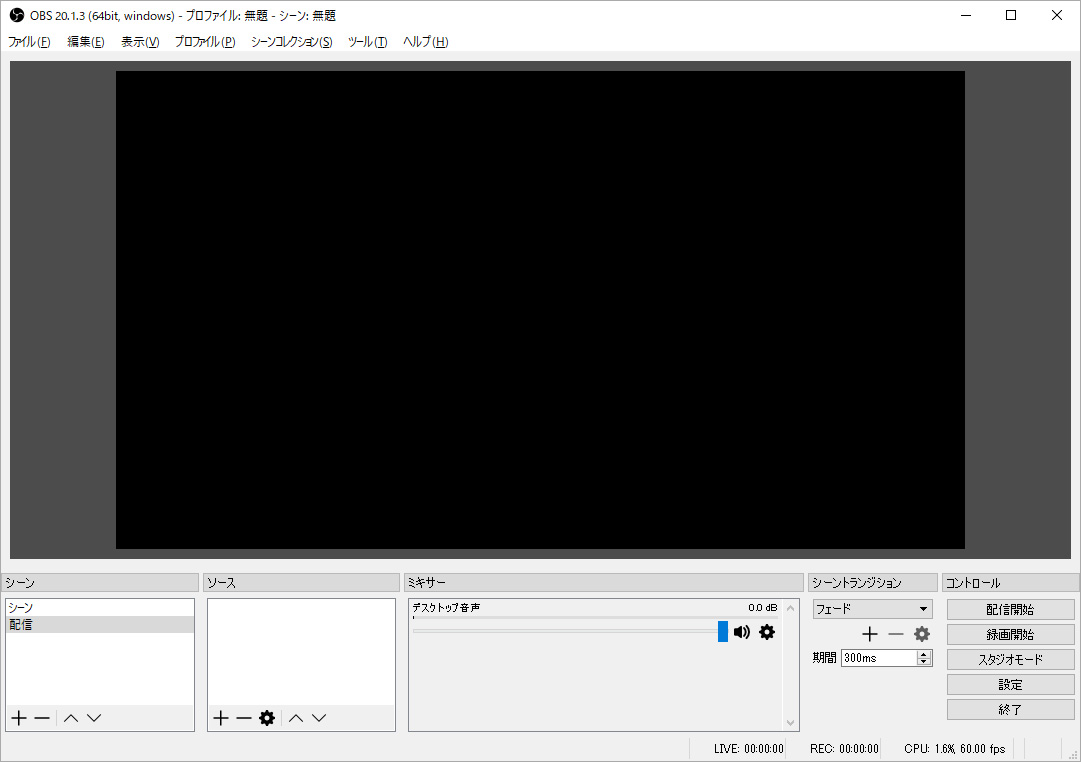Click REC: 00:00:00 status entry
Screen dimensions: 1081x762
[x=845, y=748]
